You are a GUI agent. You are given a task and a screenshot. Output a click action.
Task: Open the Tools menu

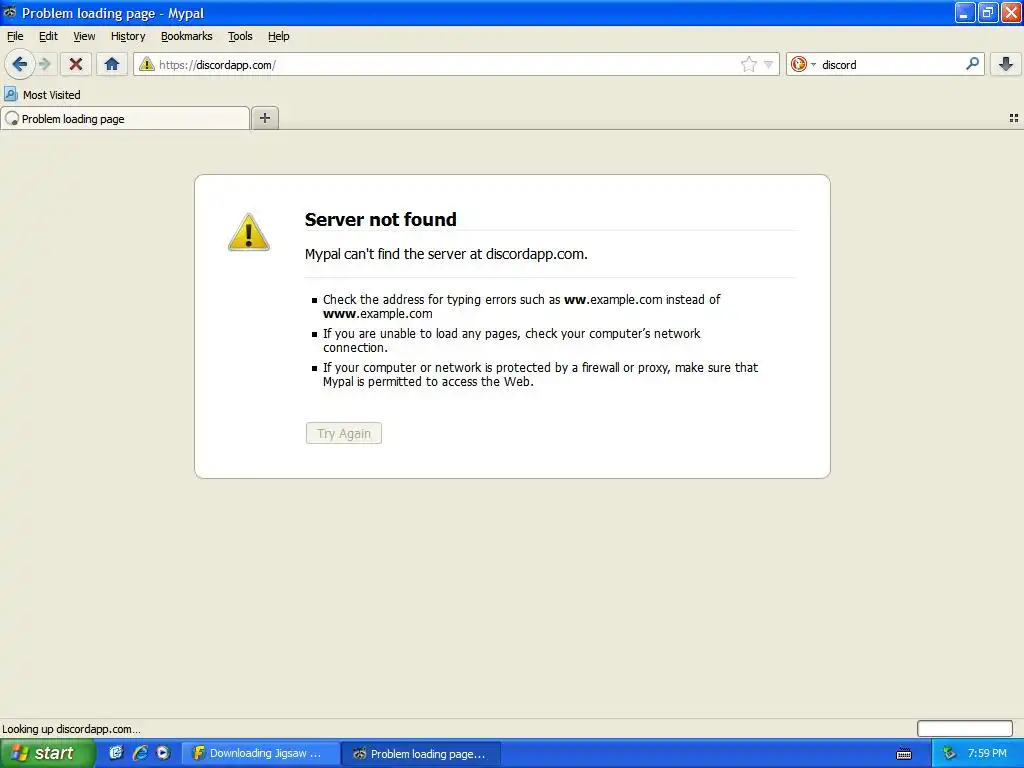240,36
